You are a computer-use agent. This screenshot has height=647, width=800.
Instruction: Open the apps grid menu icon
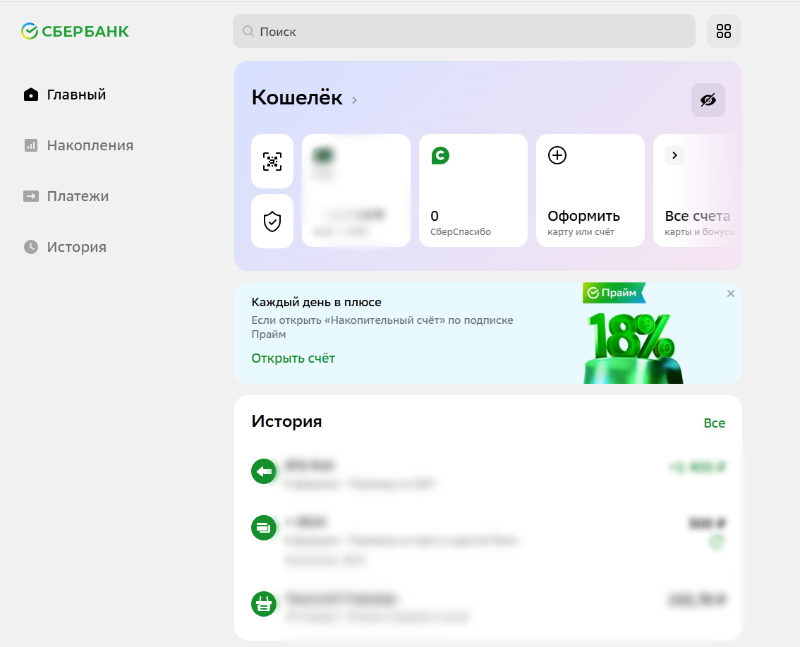tap(724, 31)
